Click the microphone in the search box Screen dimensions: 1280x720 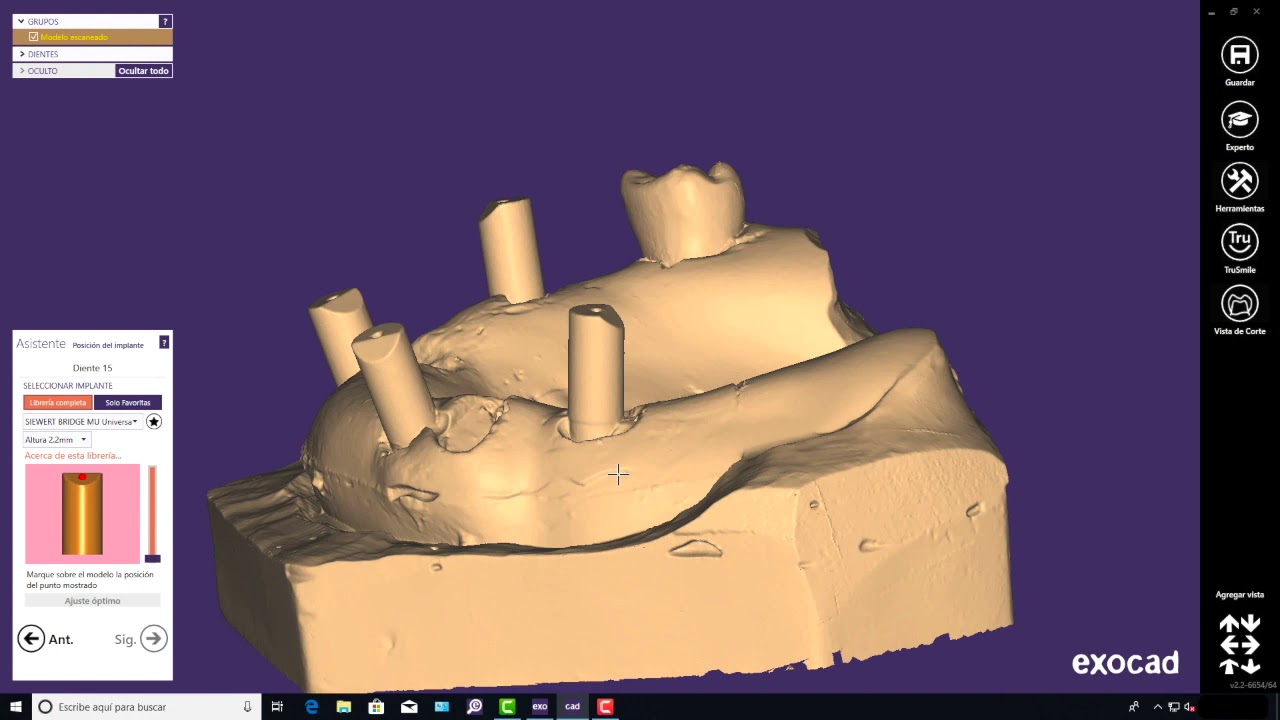[x=247, y=707]
